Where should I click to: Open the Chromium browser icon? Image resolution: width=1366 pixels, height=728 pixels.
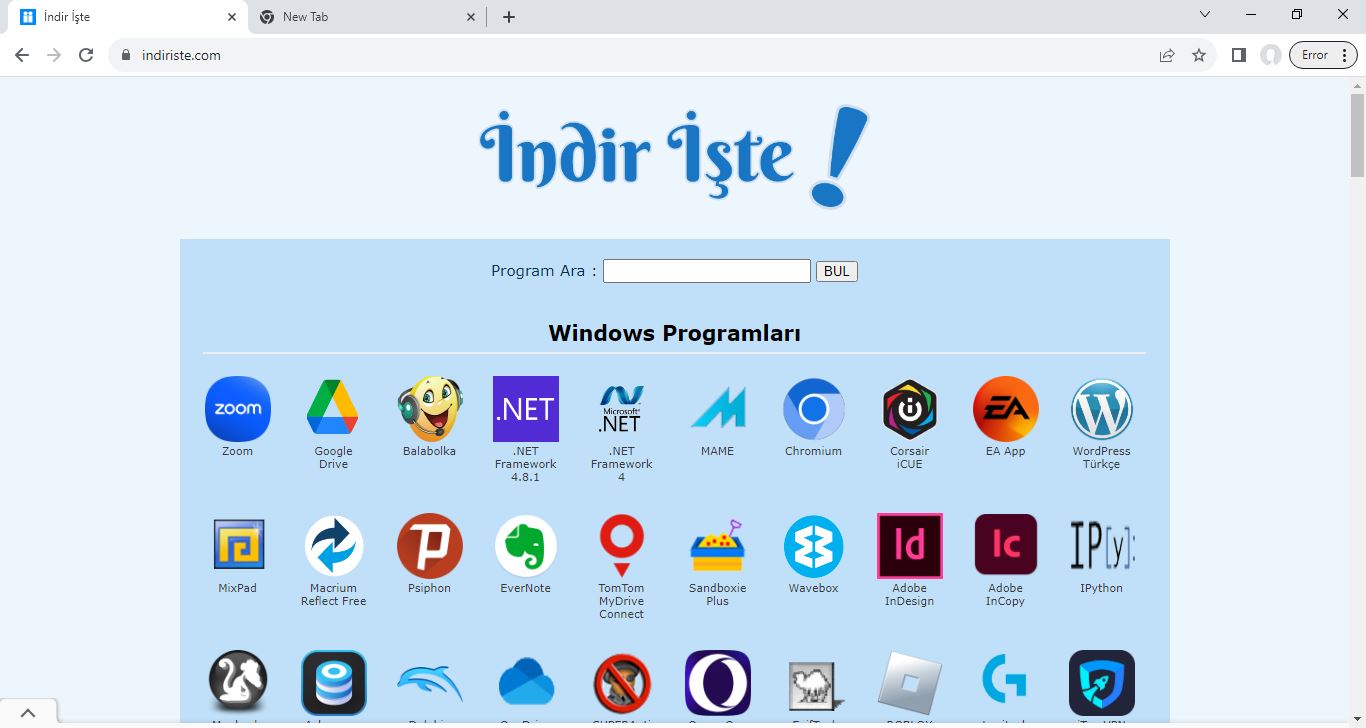813,409
